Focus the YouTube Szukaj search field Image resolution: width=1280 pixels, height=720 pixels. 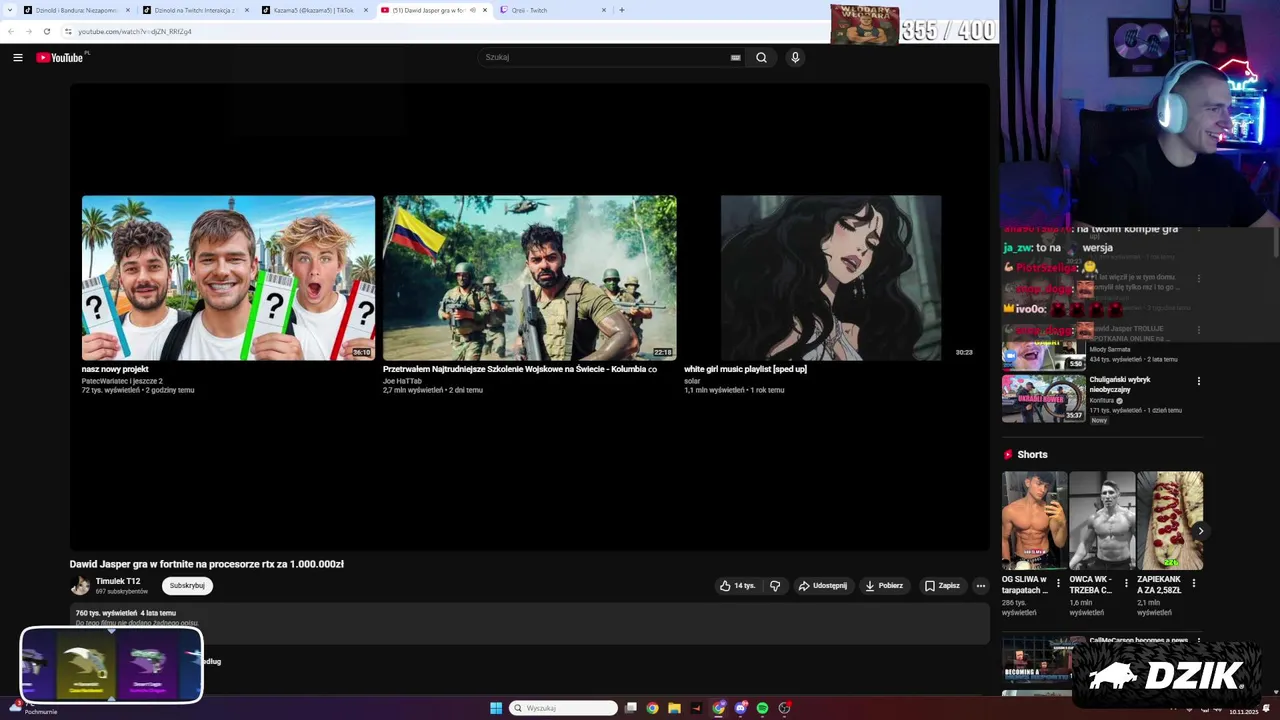click(x=605, y=58)
